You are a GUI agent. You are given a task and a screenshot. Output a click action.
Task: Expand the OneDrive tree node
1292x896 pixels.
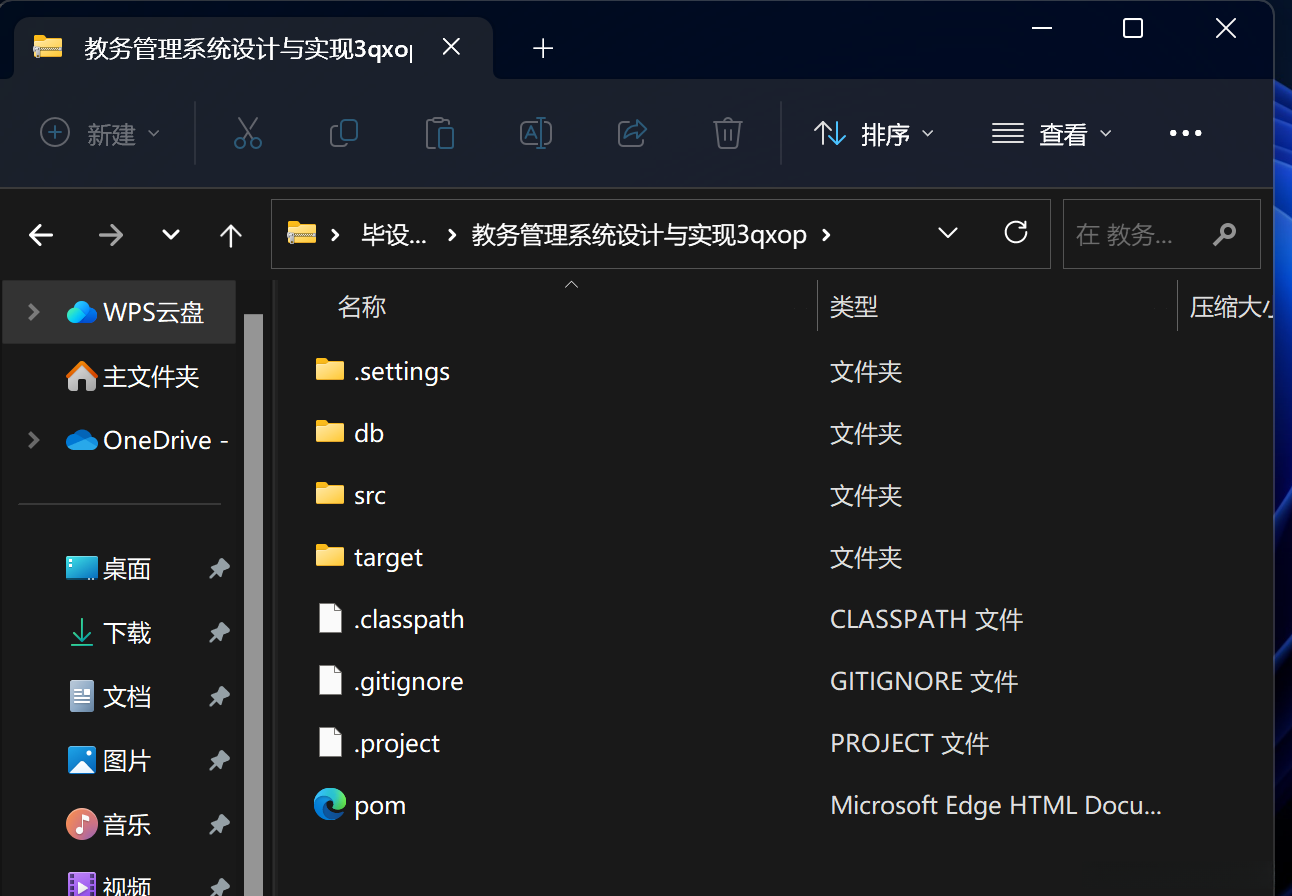[x=34, y=440]
